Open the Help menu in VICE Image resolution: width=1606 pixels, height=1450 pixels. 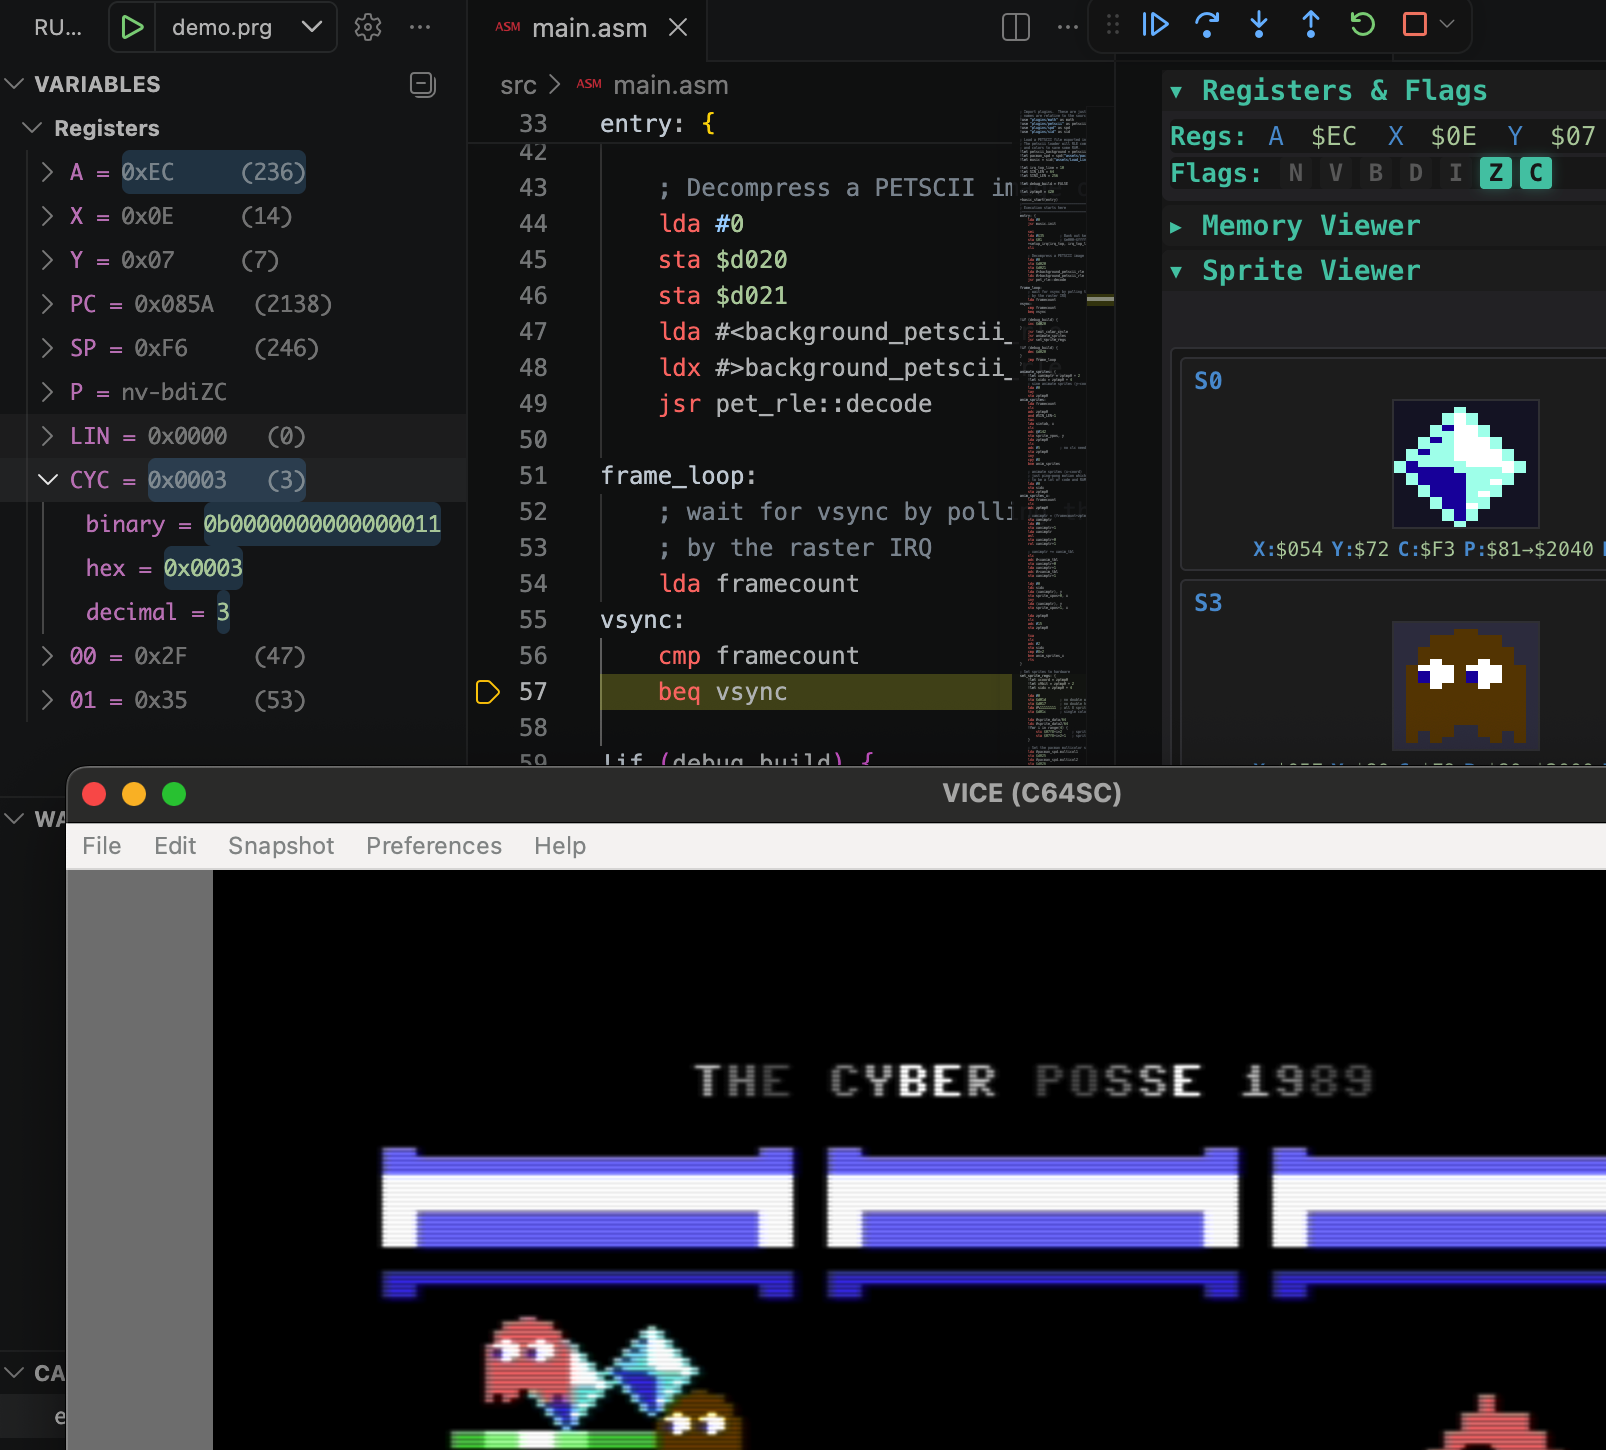560,846
